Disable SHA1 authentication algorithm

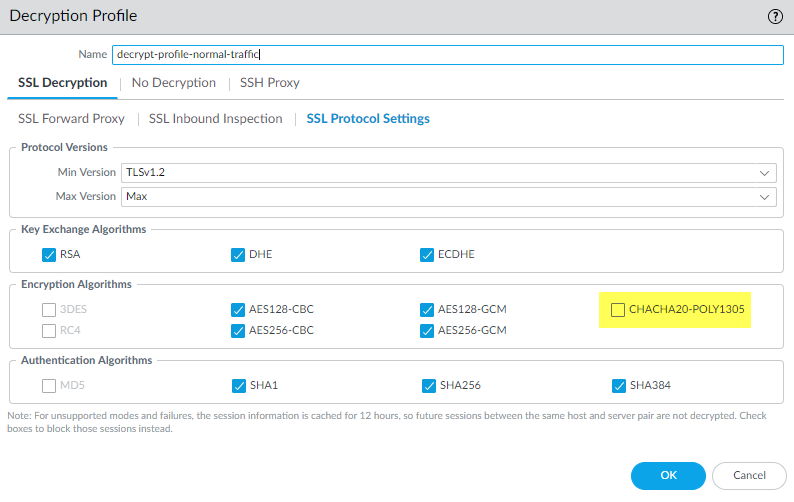(x=238, y=385)
